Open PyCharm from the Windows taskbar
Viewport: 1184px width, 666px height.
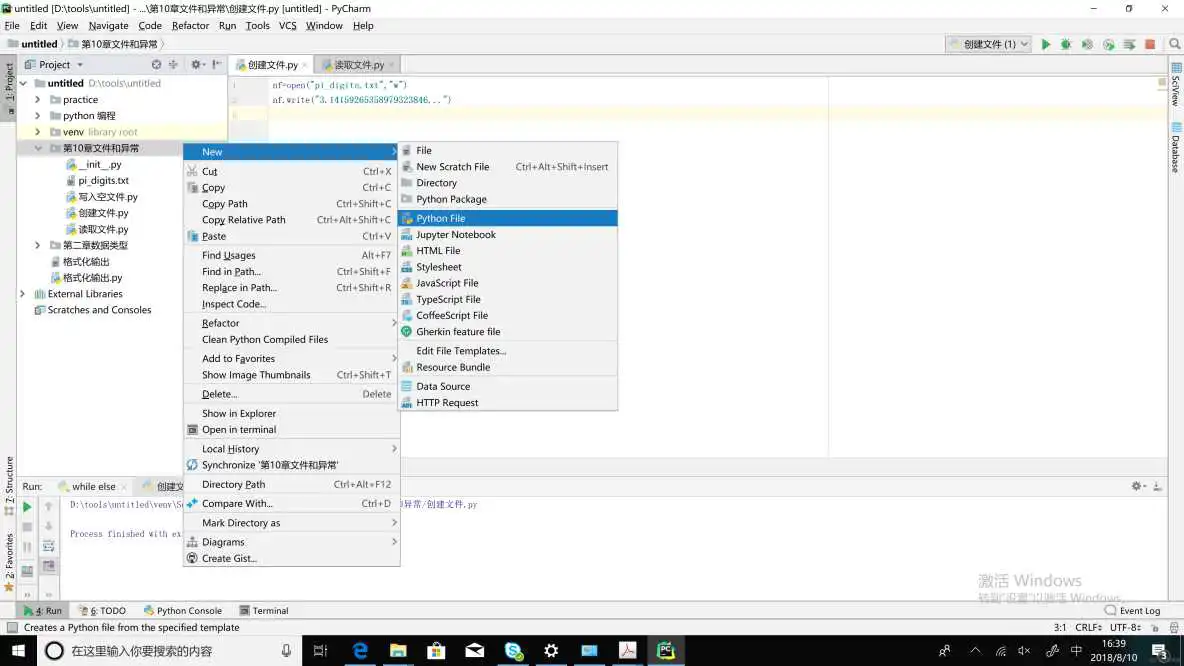[x=665, y=651]
